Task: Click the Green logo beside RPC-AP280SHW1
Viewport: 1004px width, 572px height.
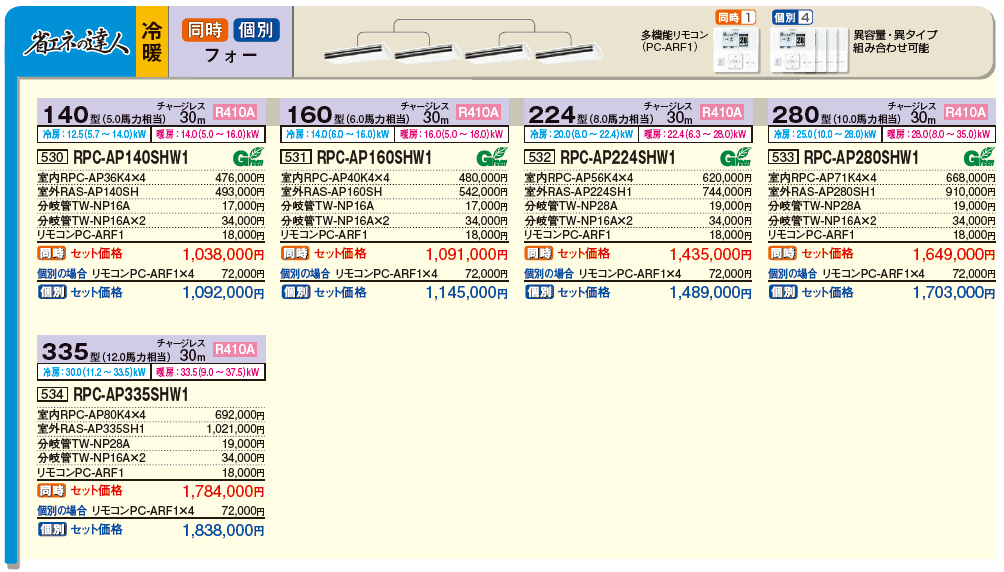Action: 980,157
